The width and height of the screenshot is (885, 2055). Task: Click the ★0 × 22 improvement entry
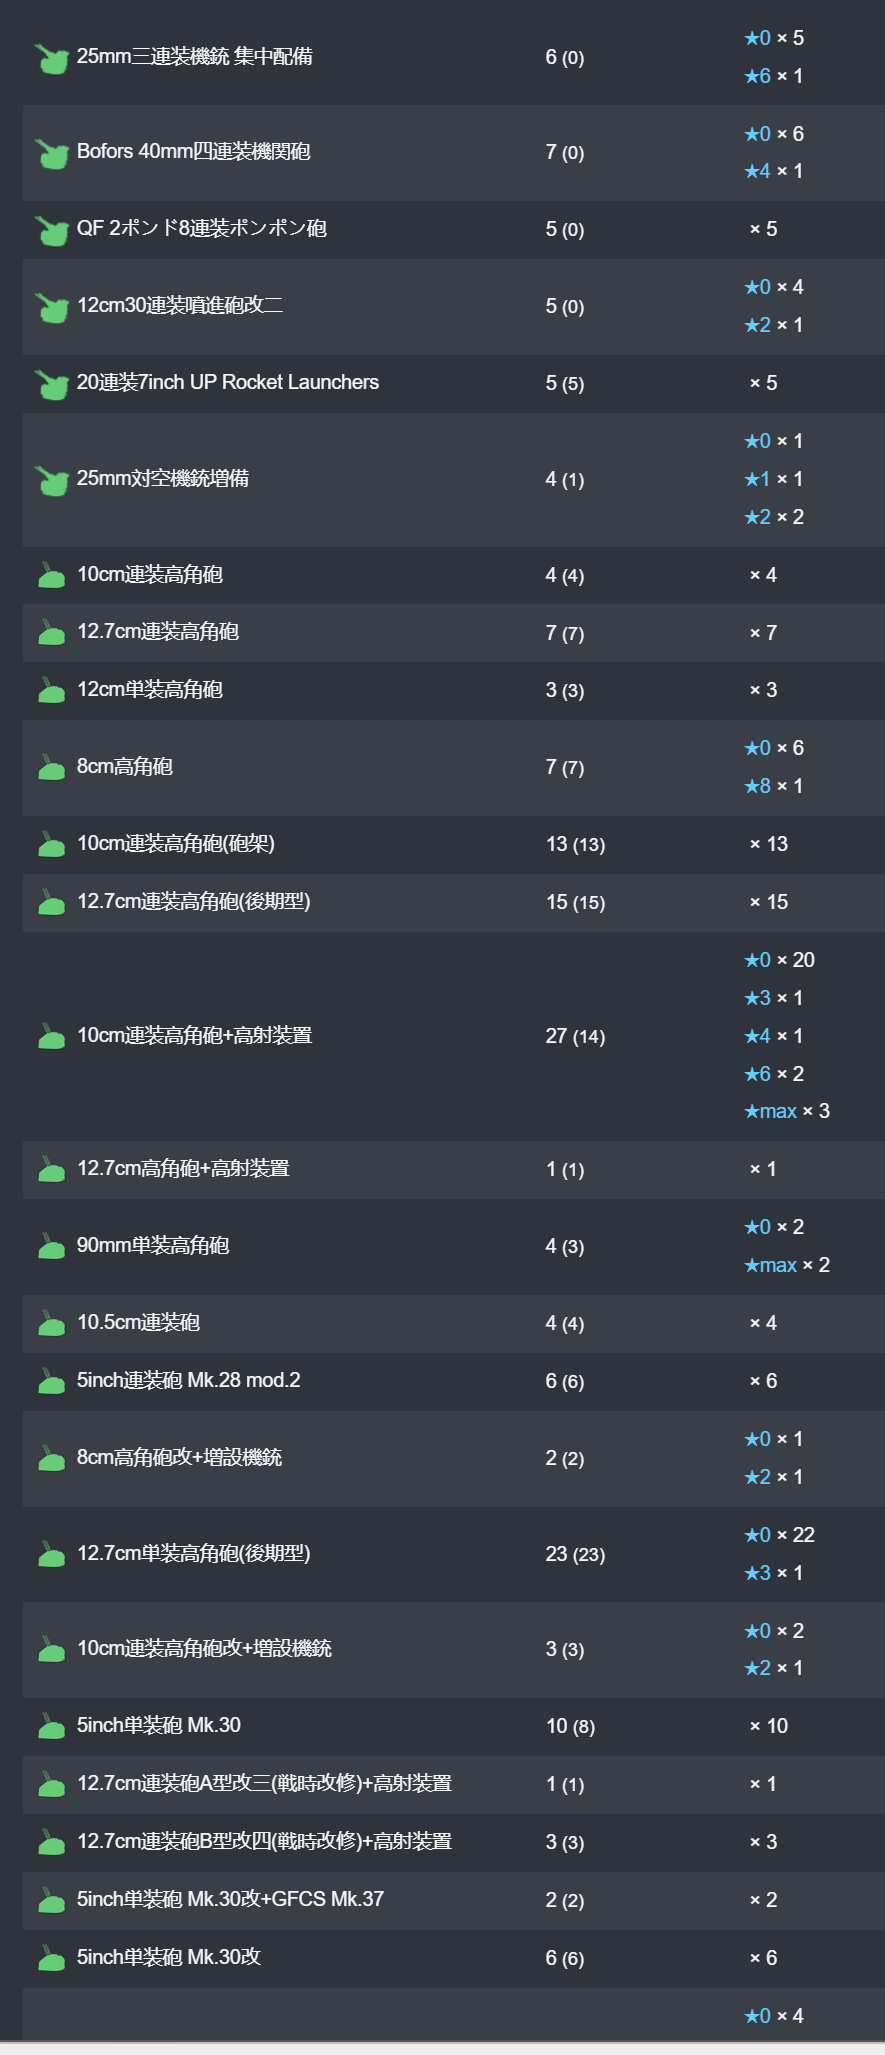tap(779, 1535)
